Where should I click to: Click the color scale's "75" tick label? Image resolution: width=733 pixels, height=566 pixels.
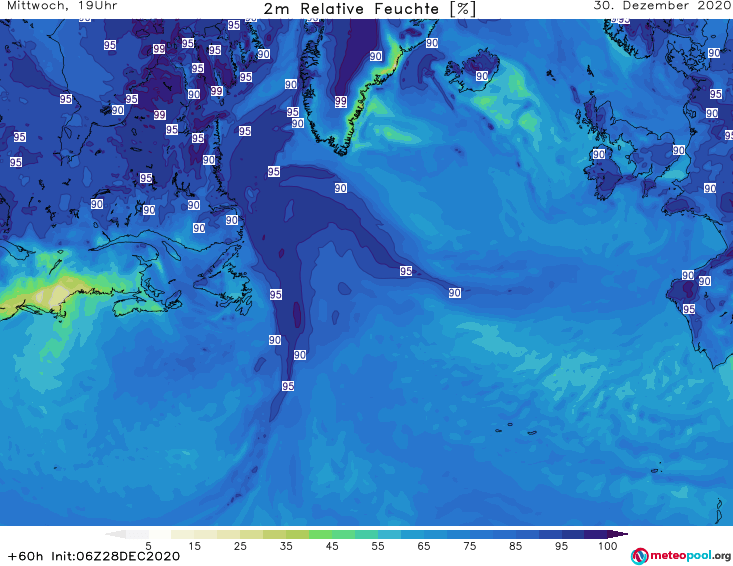tap(469, 546)
